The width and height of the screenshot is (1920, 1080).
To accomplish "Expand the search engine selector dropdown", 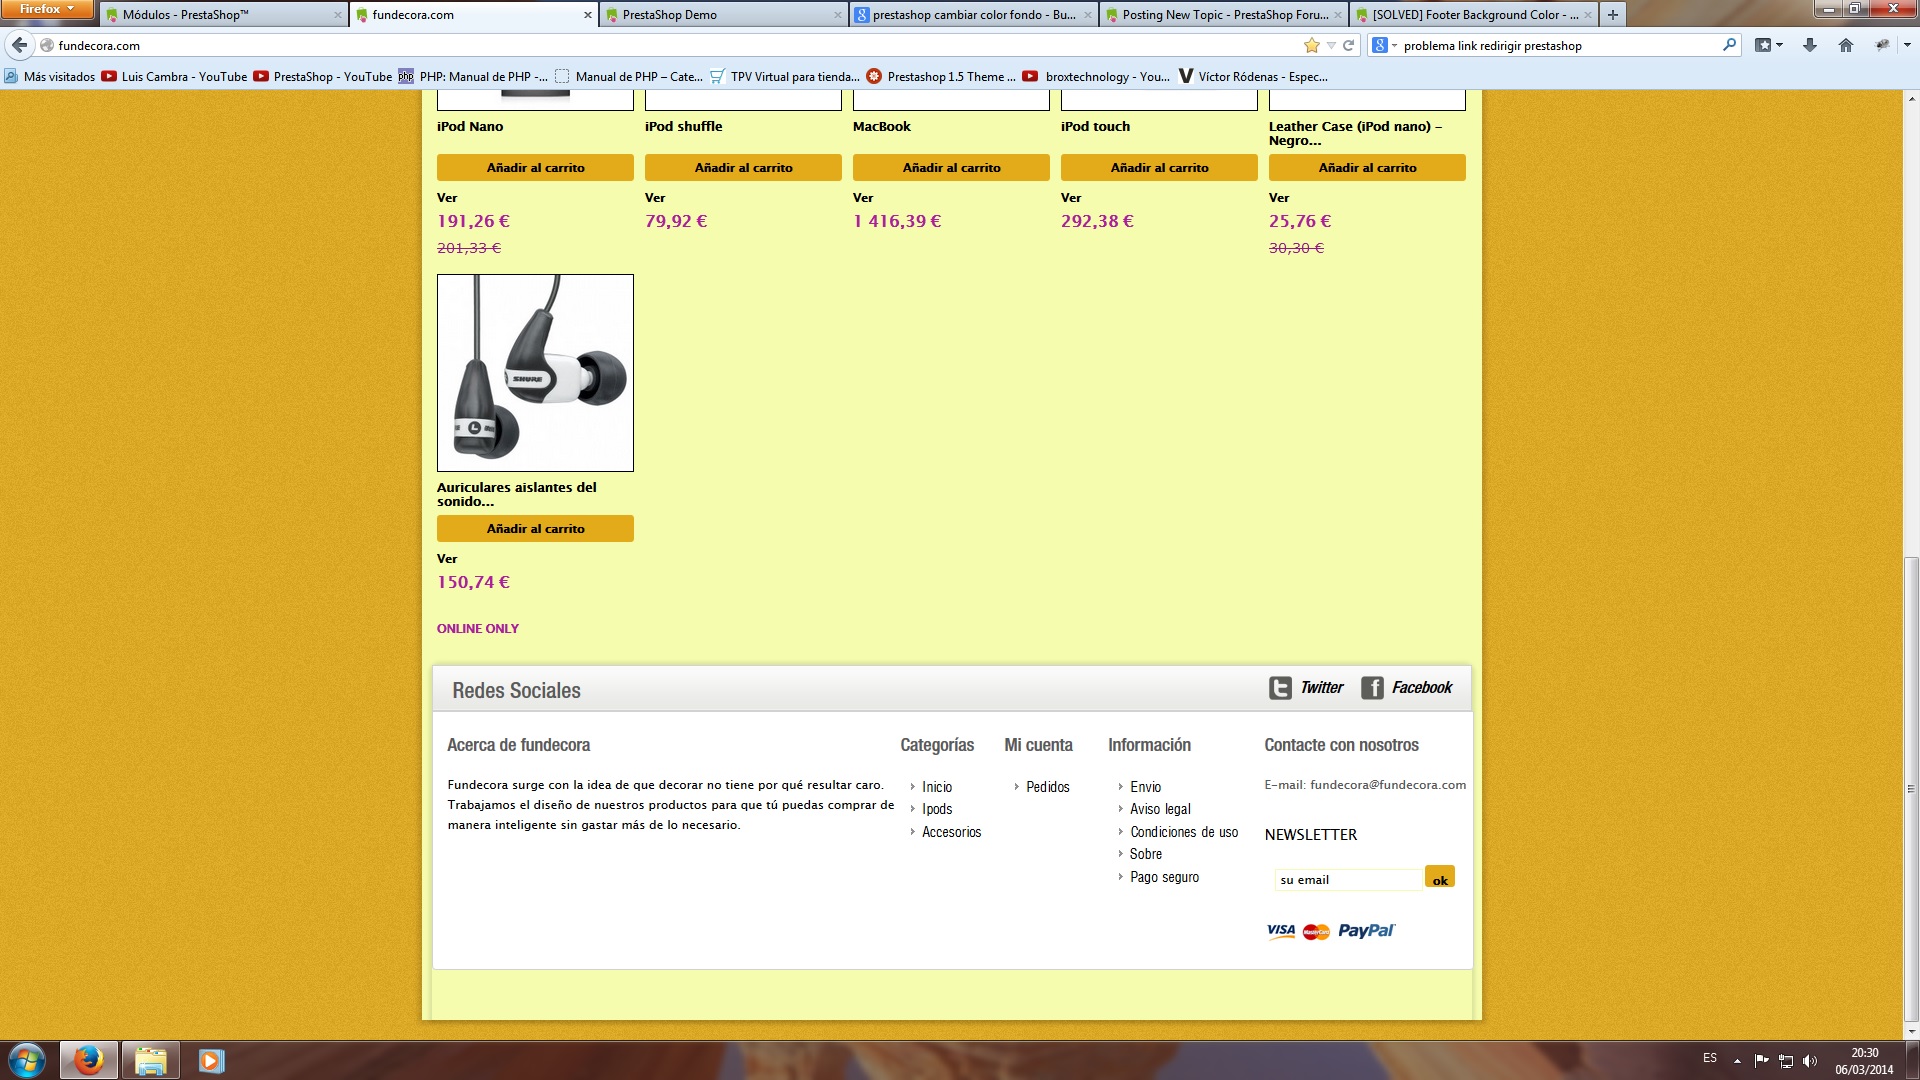I will point(1384,45).
